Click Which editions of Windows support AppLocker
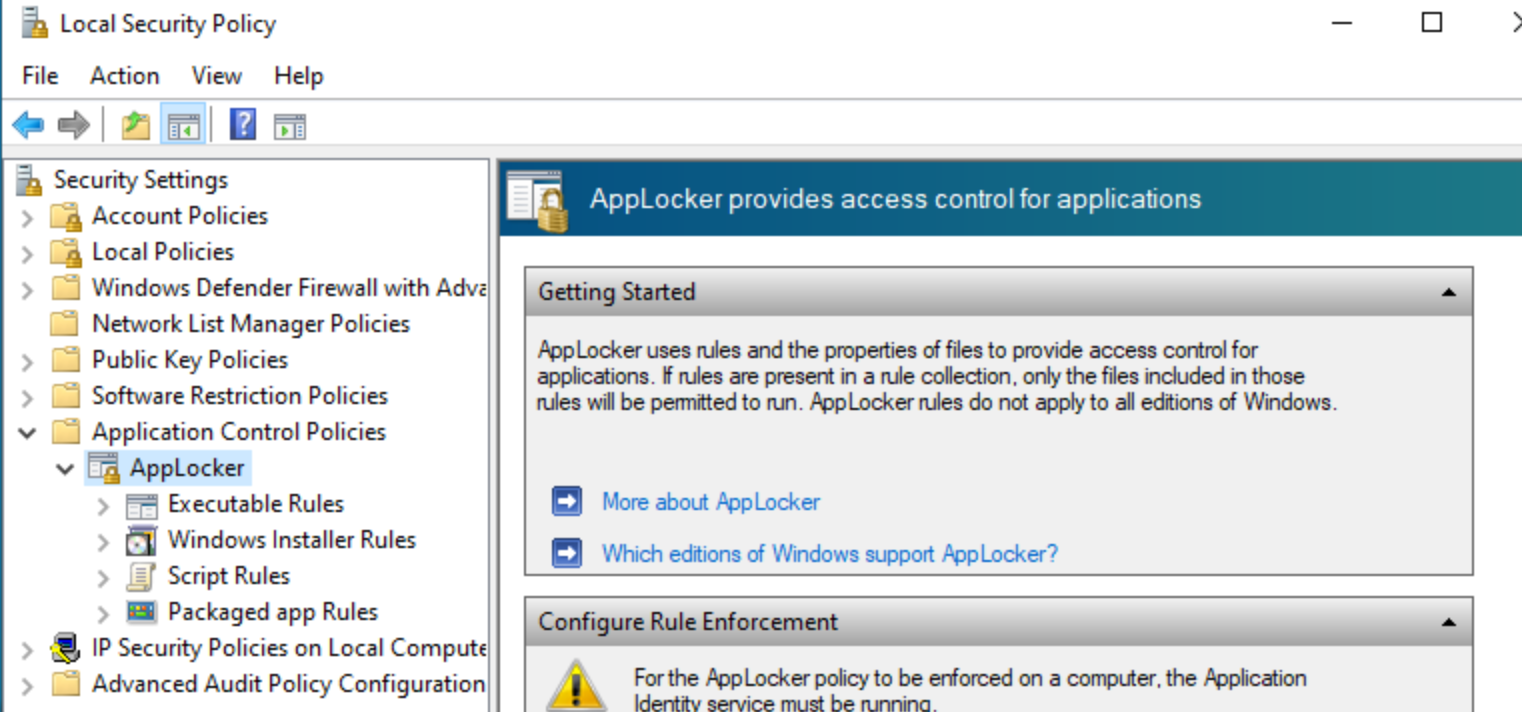This screenshot has width=1522, height=712. 830,552
